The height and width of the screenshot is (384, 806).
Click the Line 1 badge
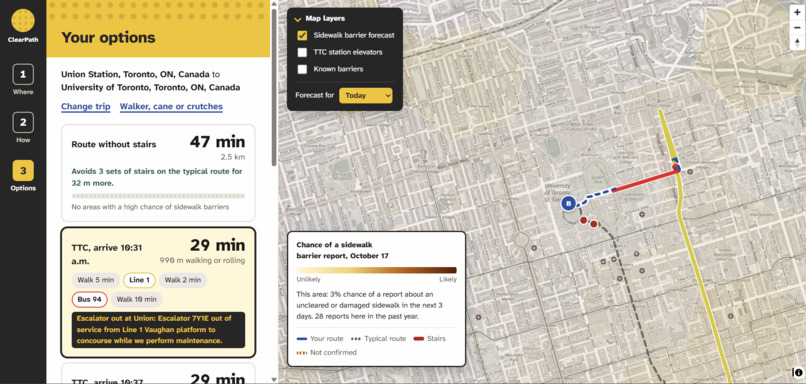click(140, 280)
